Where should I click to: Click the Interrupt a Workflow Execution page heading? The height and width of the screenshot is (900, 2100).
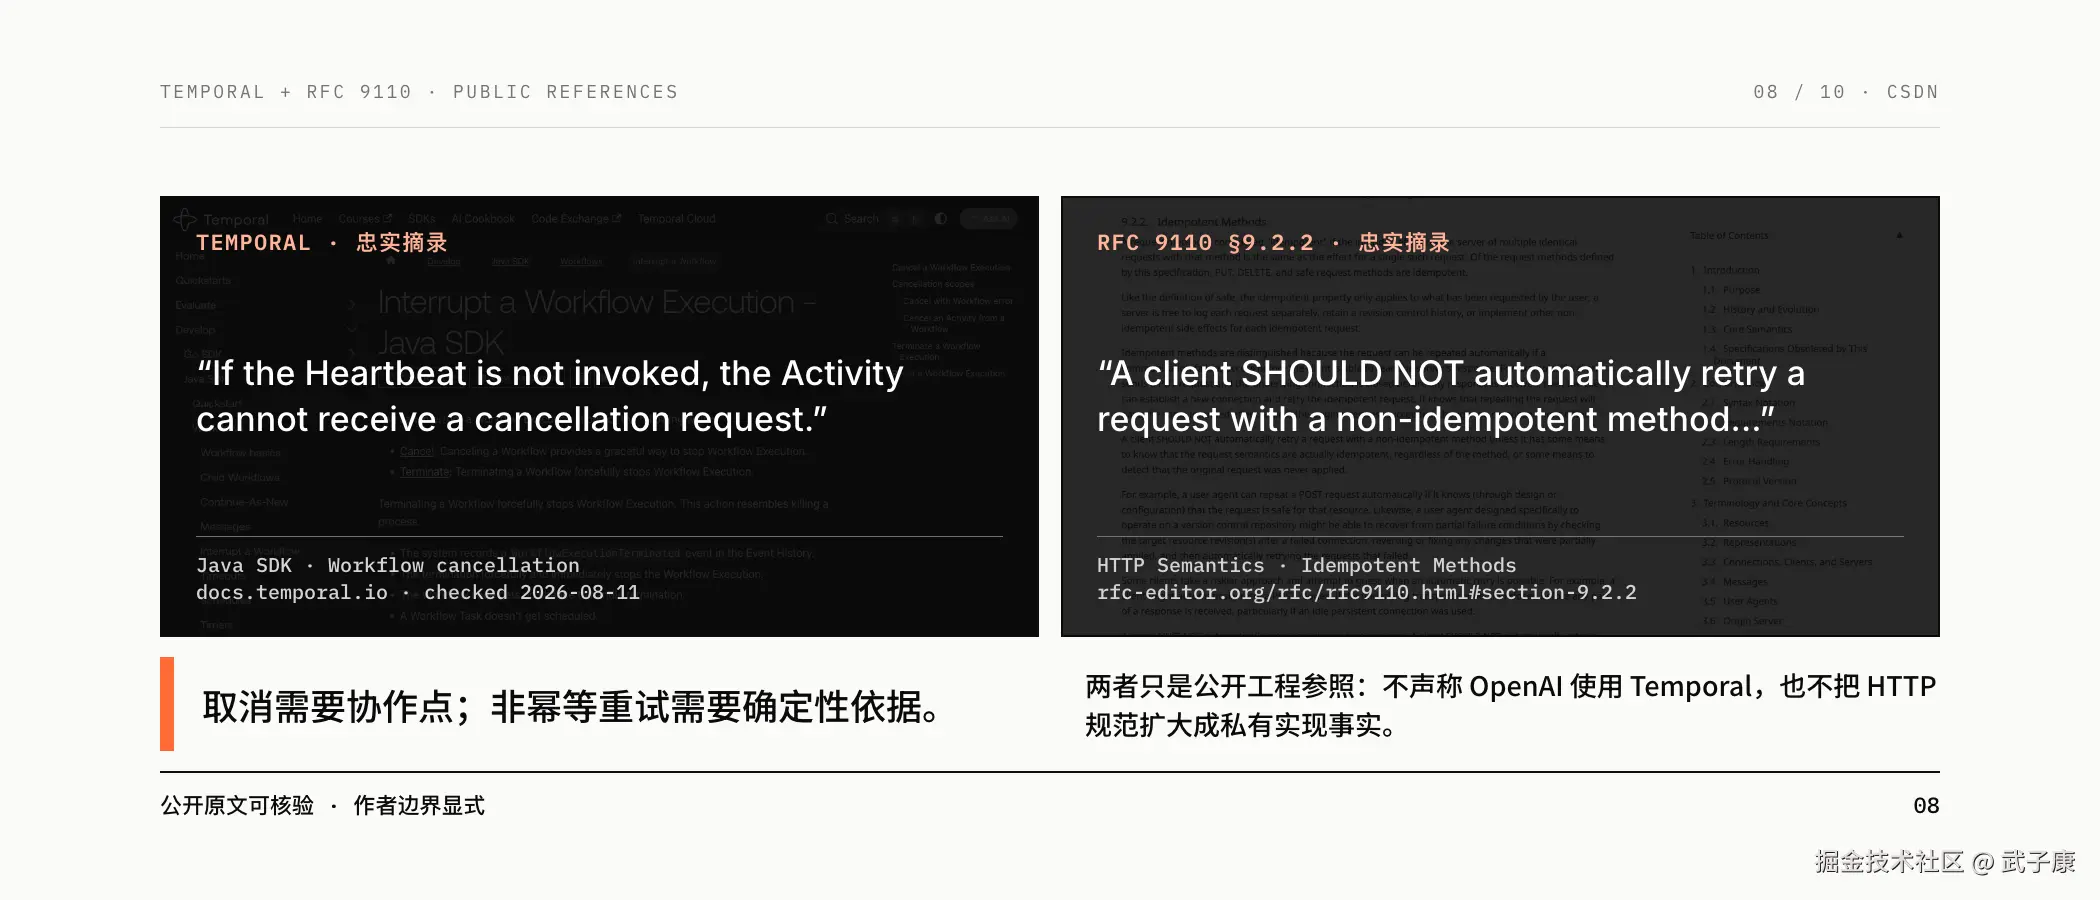pyautogui.click(x=597, y=322)
